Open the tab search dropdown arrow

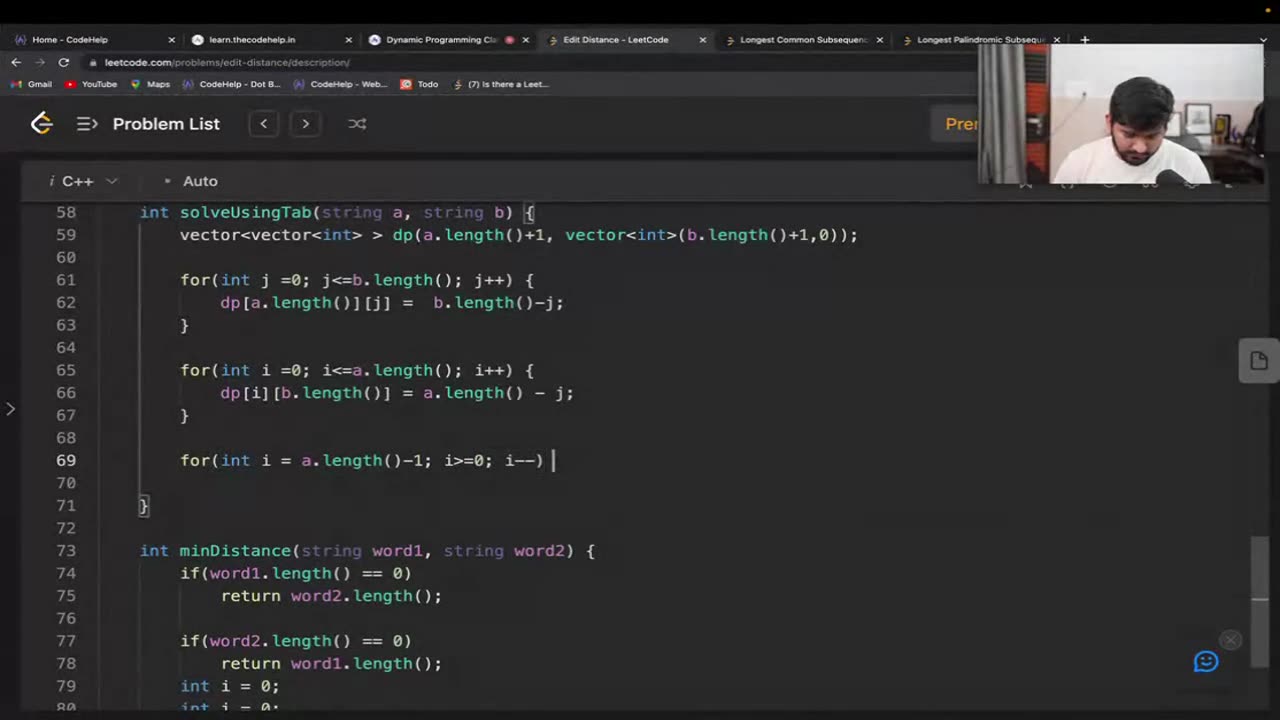(x=1263, y=40)
